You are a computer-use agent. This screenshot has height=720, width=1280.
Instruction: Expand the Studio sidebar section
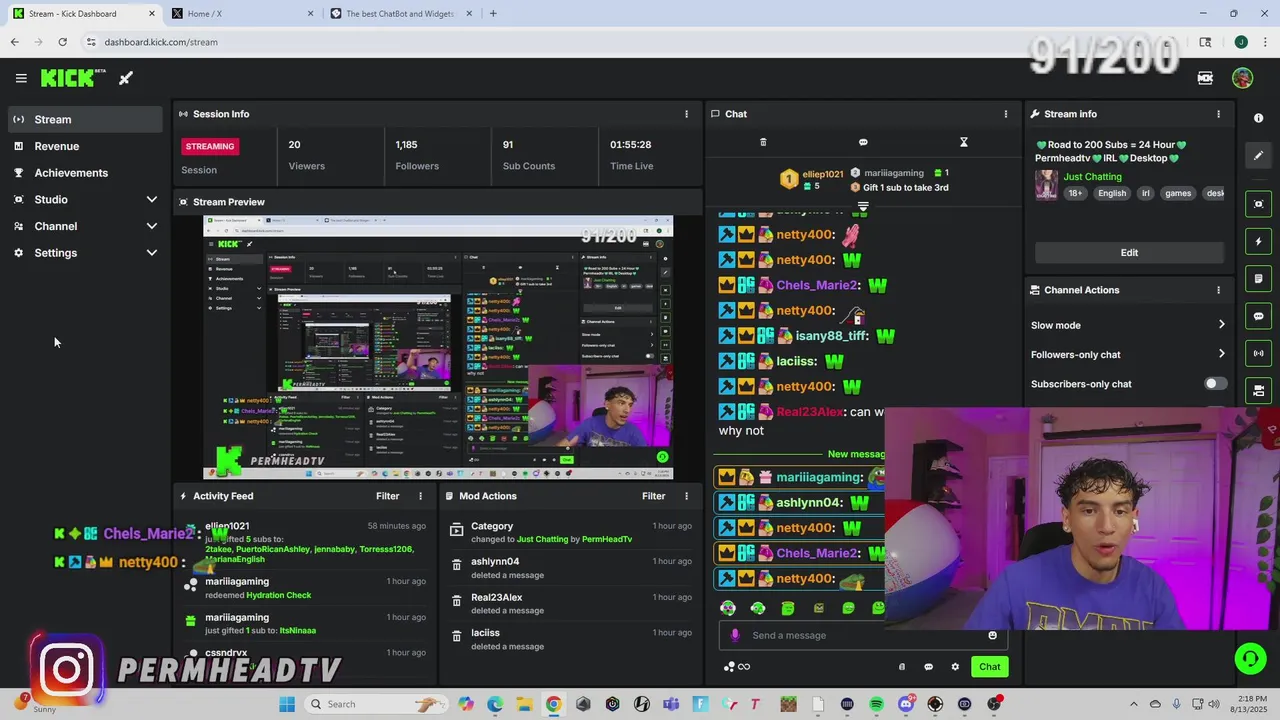pyautogui.click(x=152, y=199)
